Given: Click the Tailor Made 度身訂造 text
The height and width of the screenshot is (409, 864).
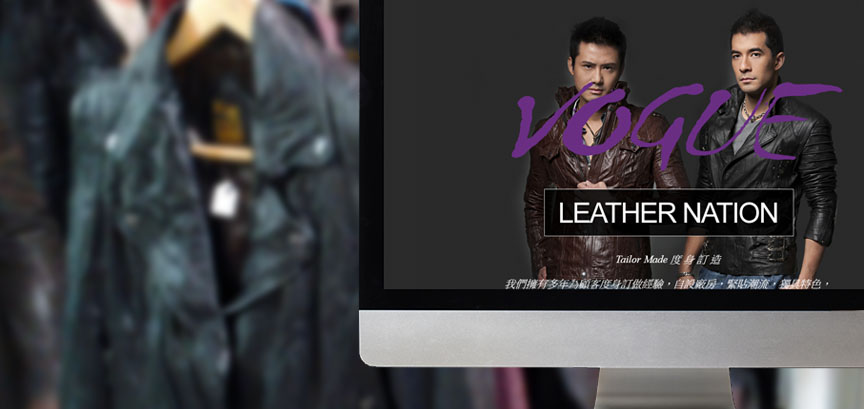Looking at the screenshot, I should pos(668,259).
